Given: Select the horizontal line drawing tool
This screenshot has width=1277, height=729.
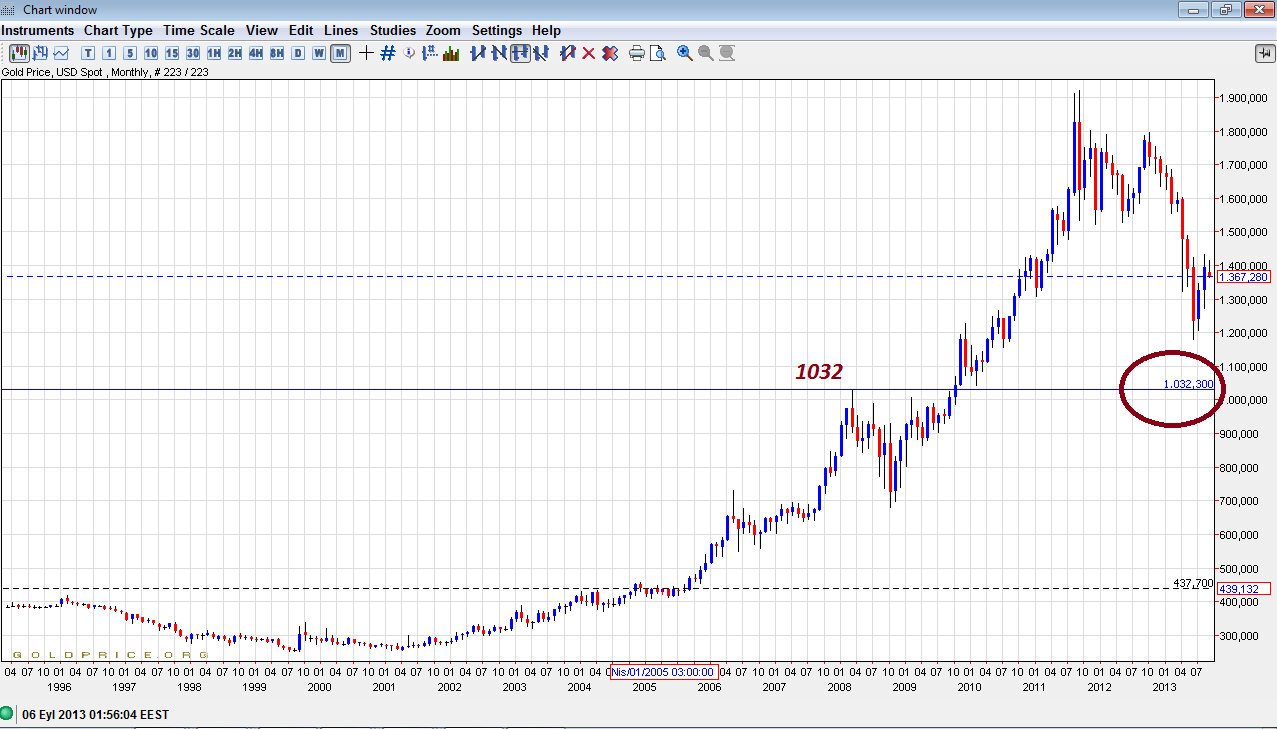Looking at the screenshot, I should pyautogui.click(x=520, y=53).
